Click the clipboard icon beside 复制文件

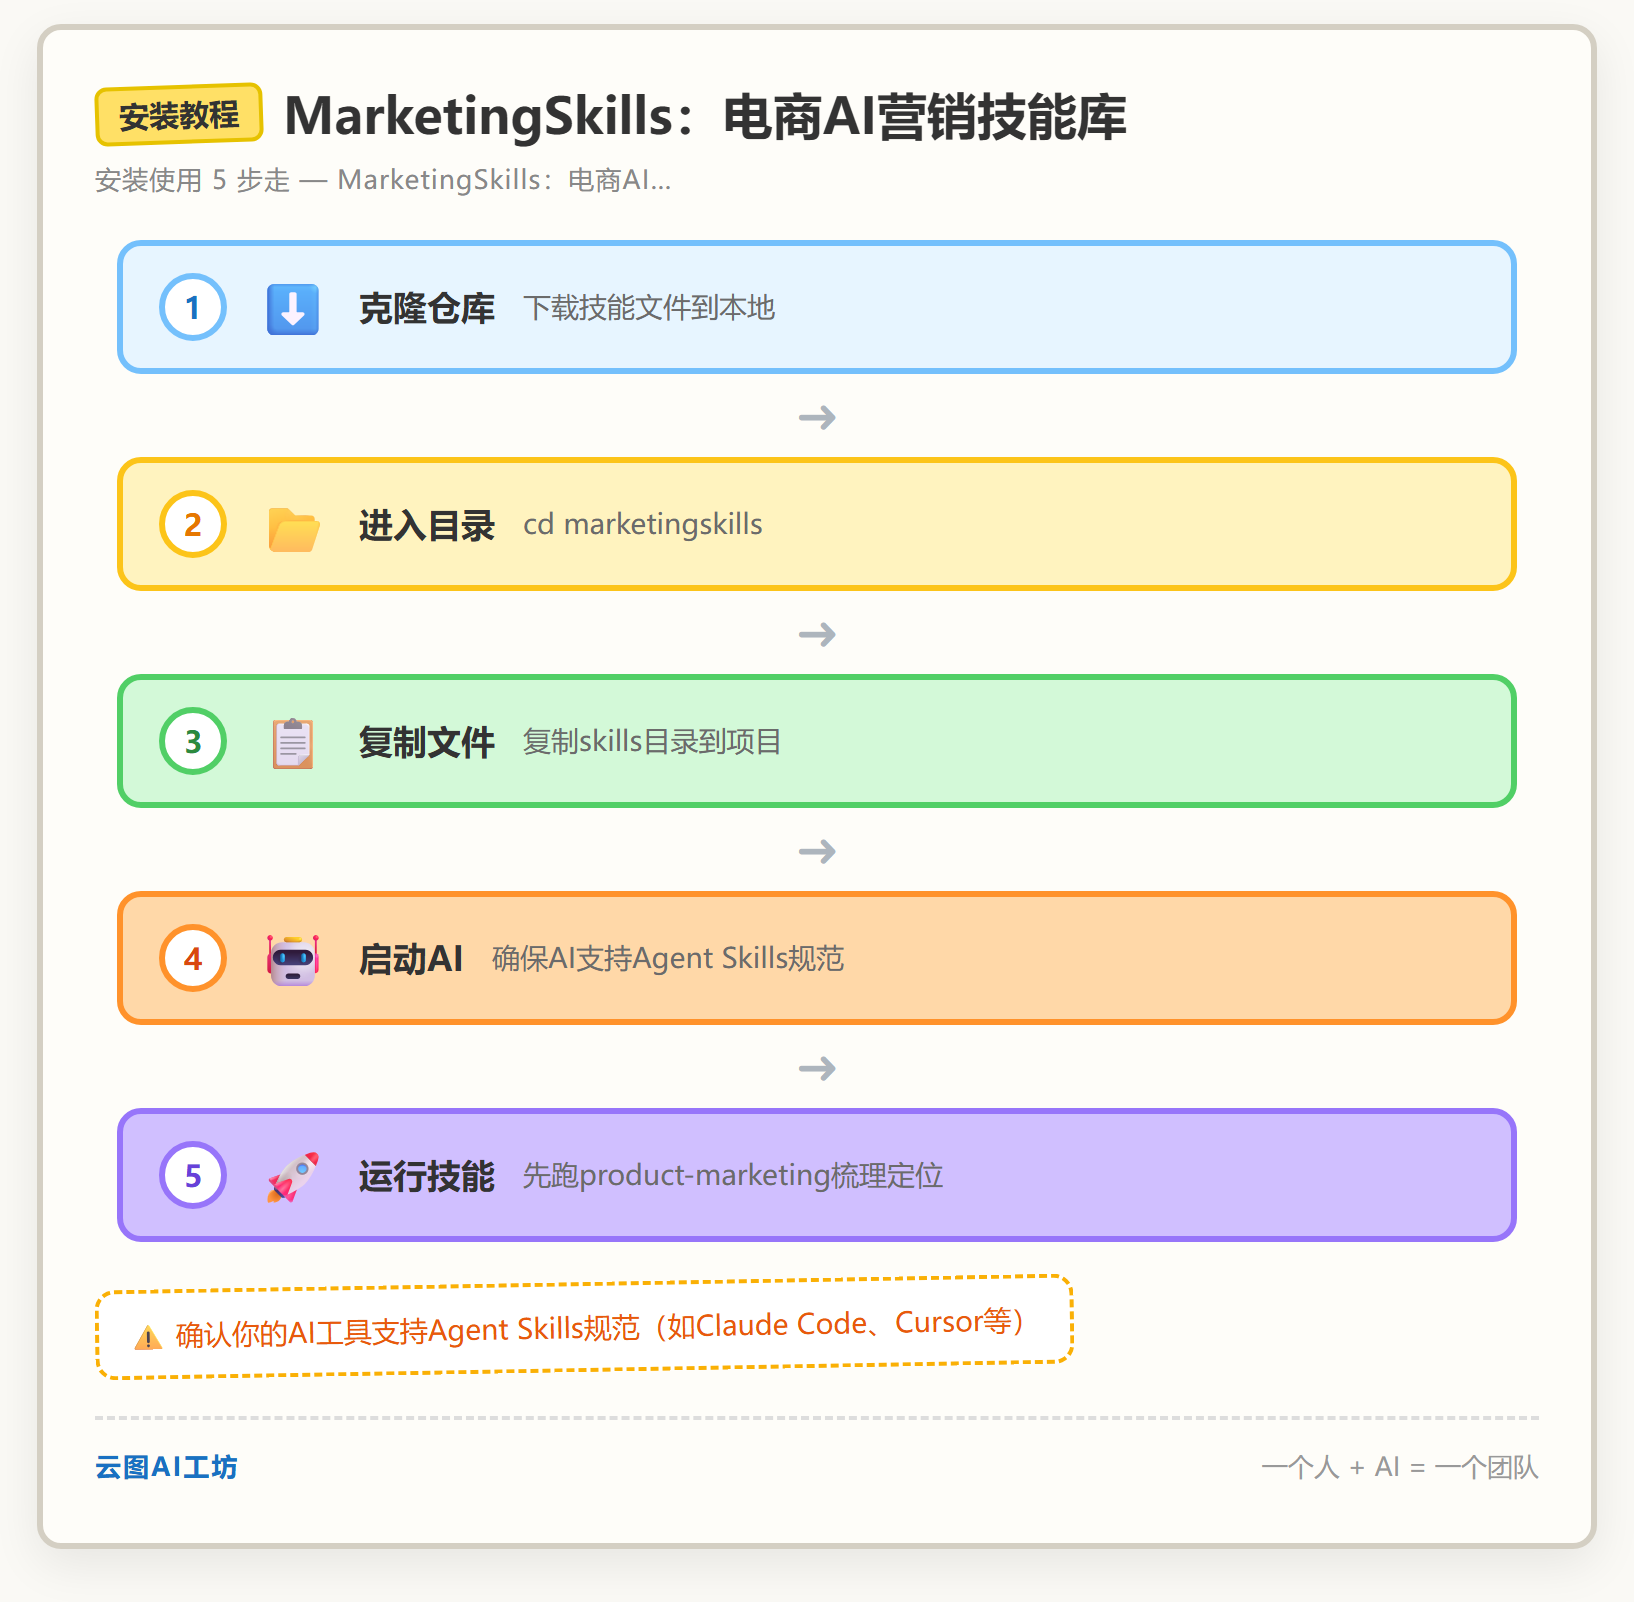(x=293, y=743)
